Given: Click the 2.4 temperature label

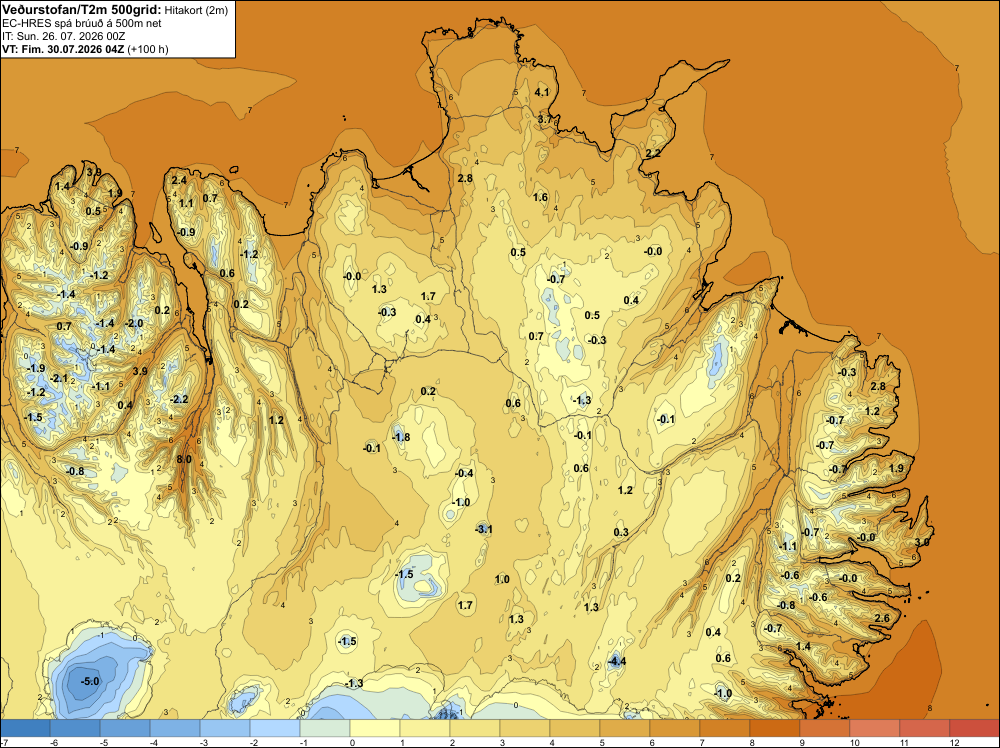Looking at the screenshot, I should click(179, 180).
